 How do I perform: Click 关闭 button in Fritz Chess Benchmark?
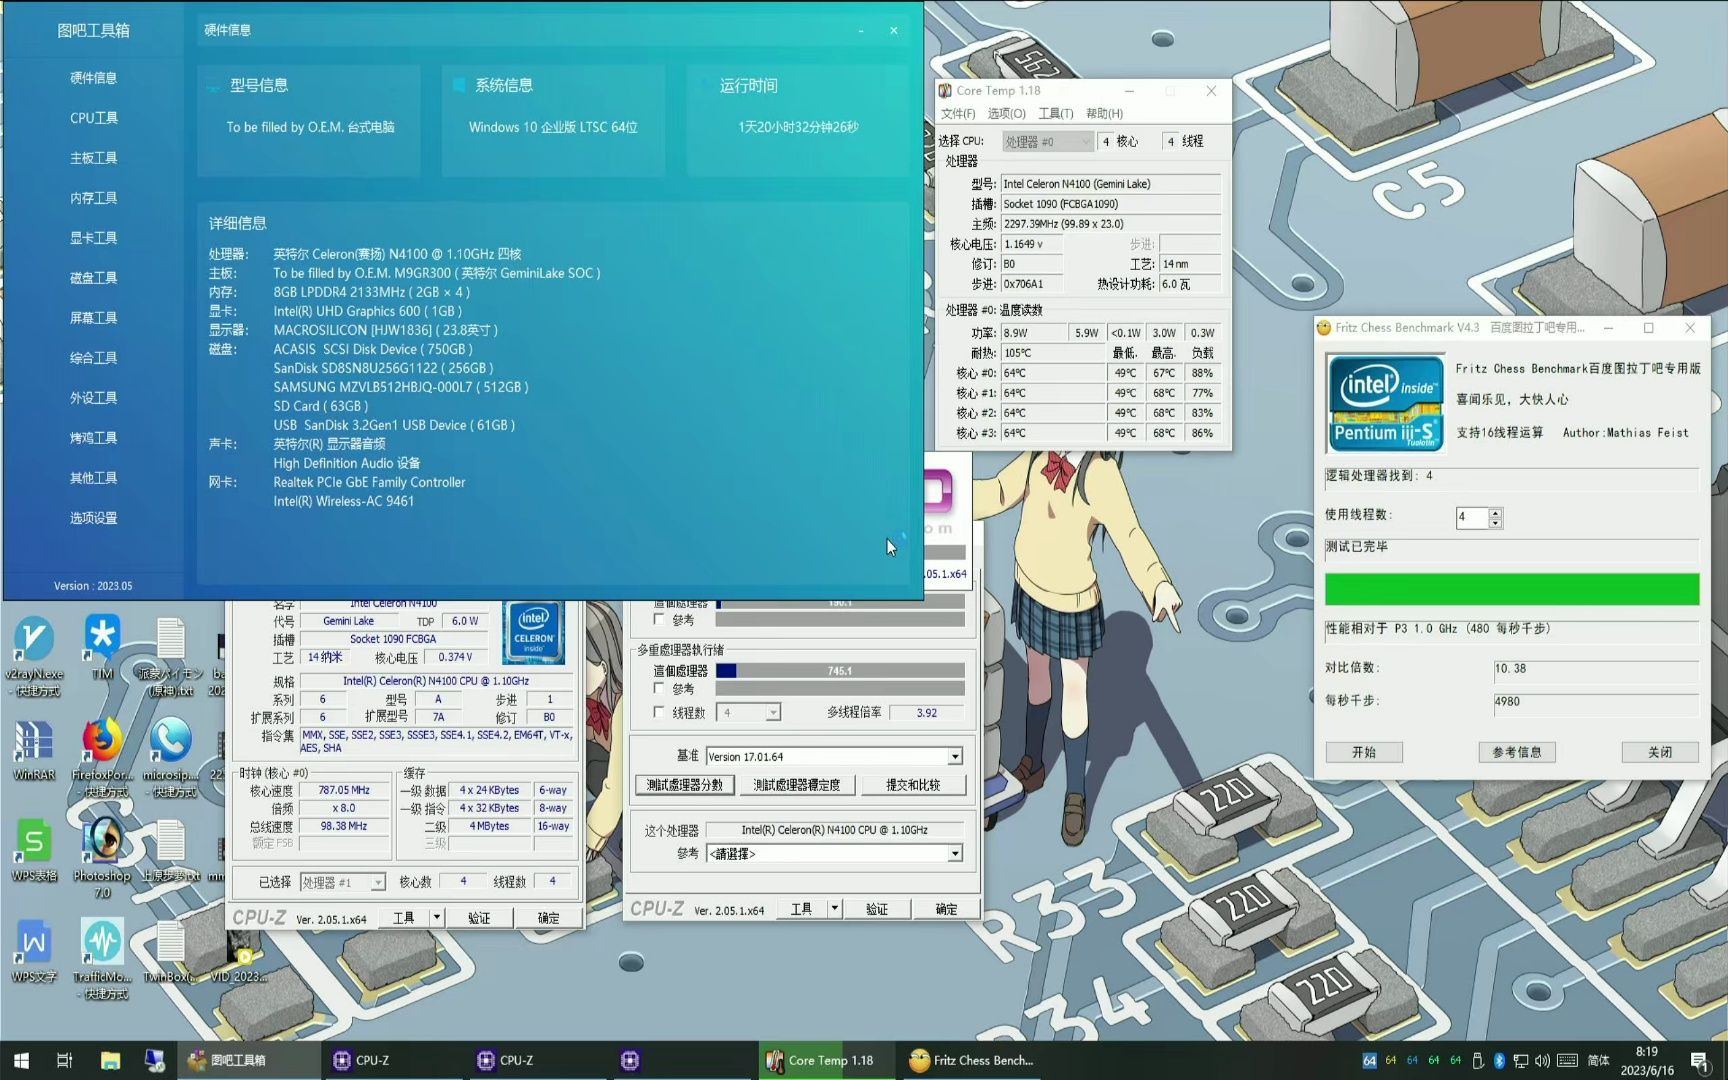coord(1660,752)
